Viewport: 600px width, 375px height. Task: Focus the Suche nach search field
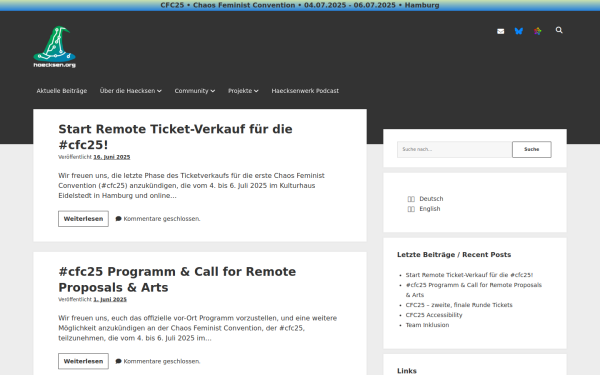[x=455, y=149]
